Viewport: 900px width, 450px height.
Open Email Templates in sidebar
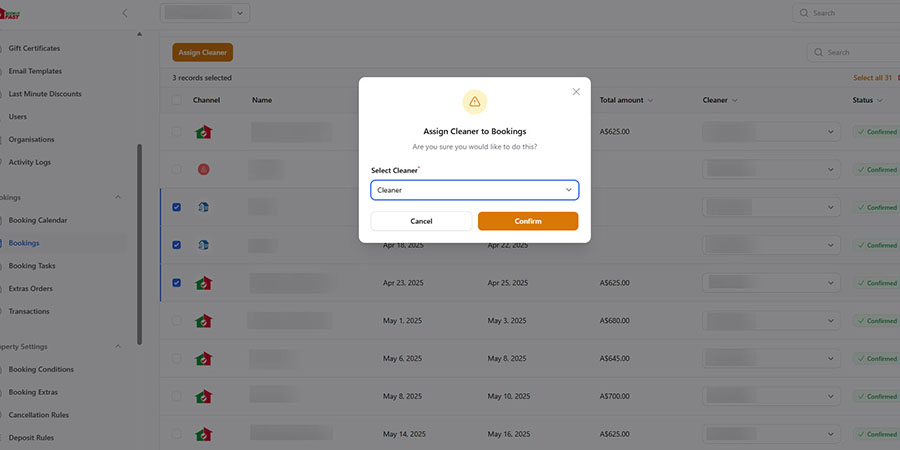[x=35, y=71]
